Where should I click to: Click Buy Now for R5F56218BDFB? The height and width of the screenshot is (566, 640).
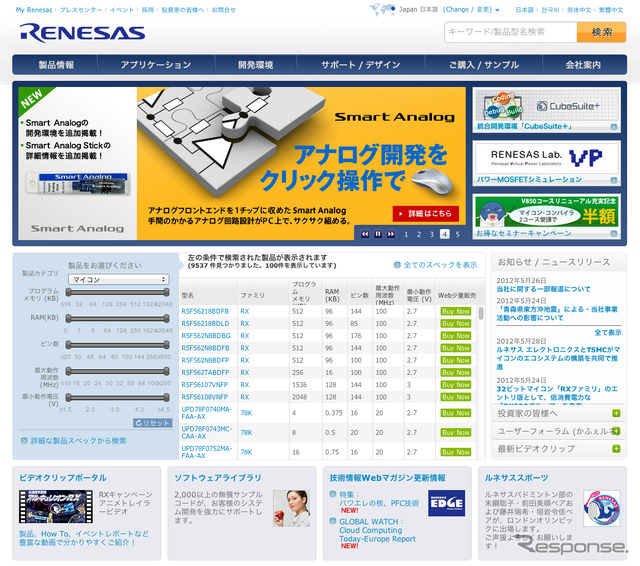point(456,311)
